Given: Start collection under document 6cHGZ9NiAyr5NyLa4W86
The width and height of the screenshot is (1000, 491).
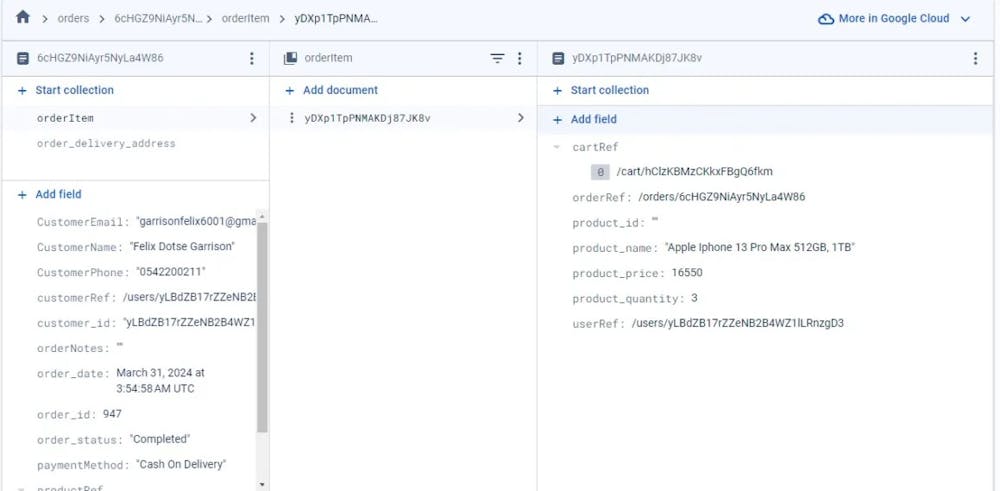Looking at the screenshot, I should [74, 90].
